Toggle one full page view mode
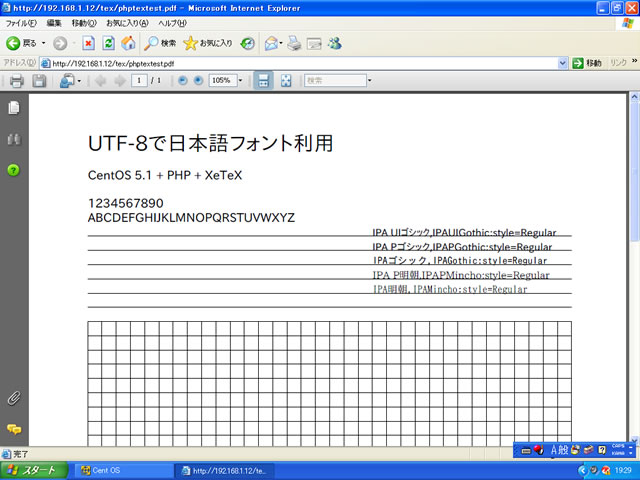Image resolution: width=640 pixels, height=480 pixels. coord(286,80)
